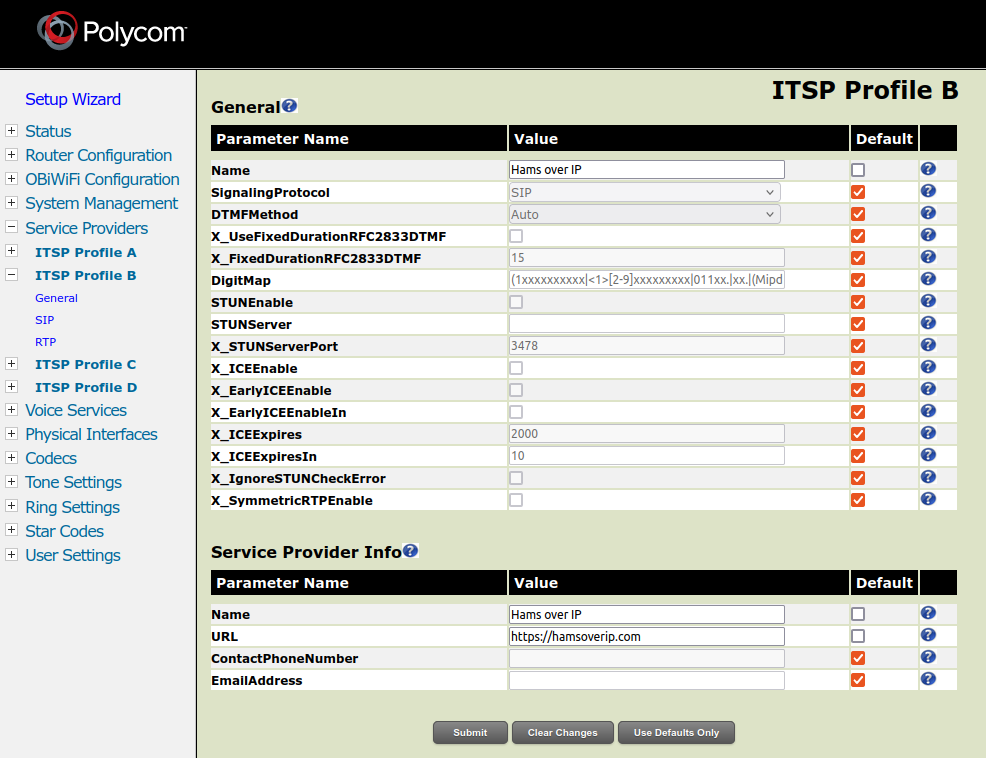Click help icon for Service Provider Name row
The image size is (986, 758).
(928, 613)
